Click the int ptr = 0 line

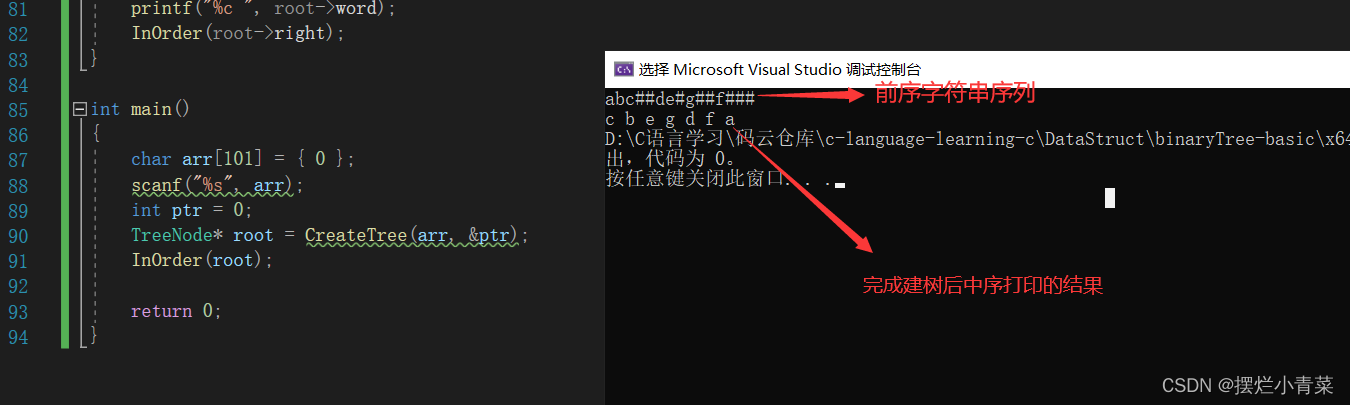(191, 210)
